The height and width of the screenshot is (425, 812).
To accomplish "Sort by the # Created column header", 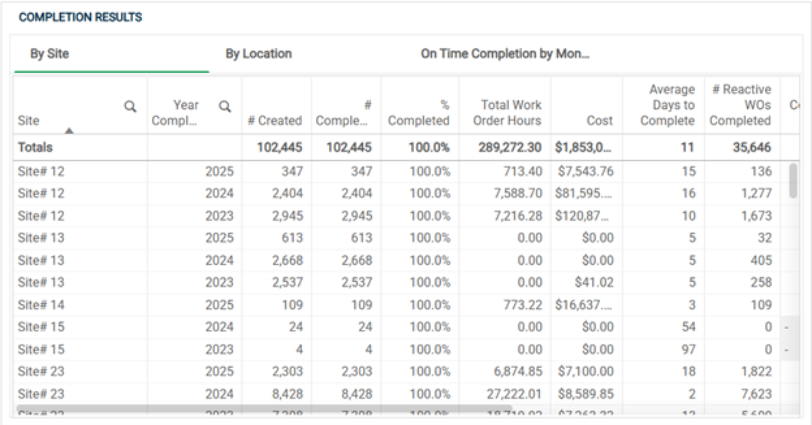I will coord(274,120).
